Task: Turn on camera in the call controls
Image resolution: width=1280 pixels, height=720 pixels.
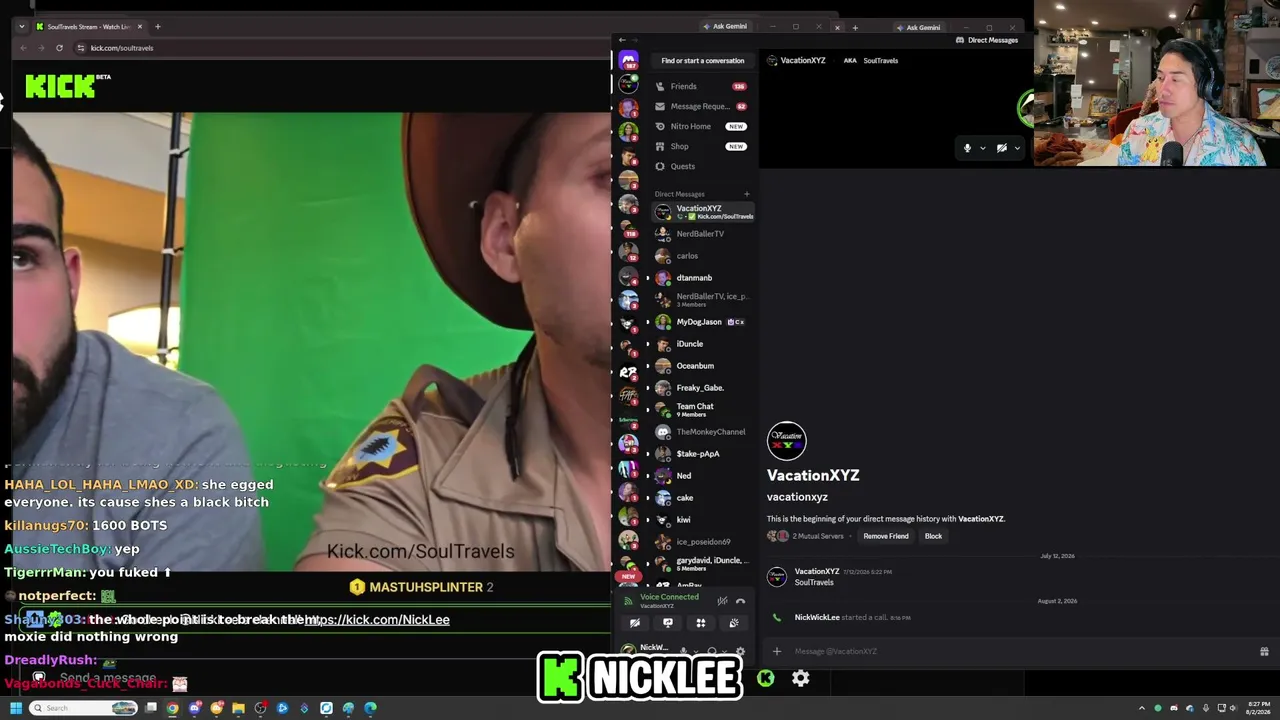Action: [x=1001, y=148]
